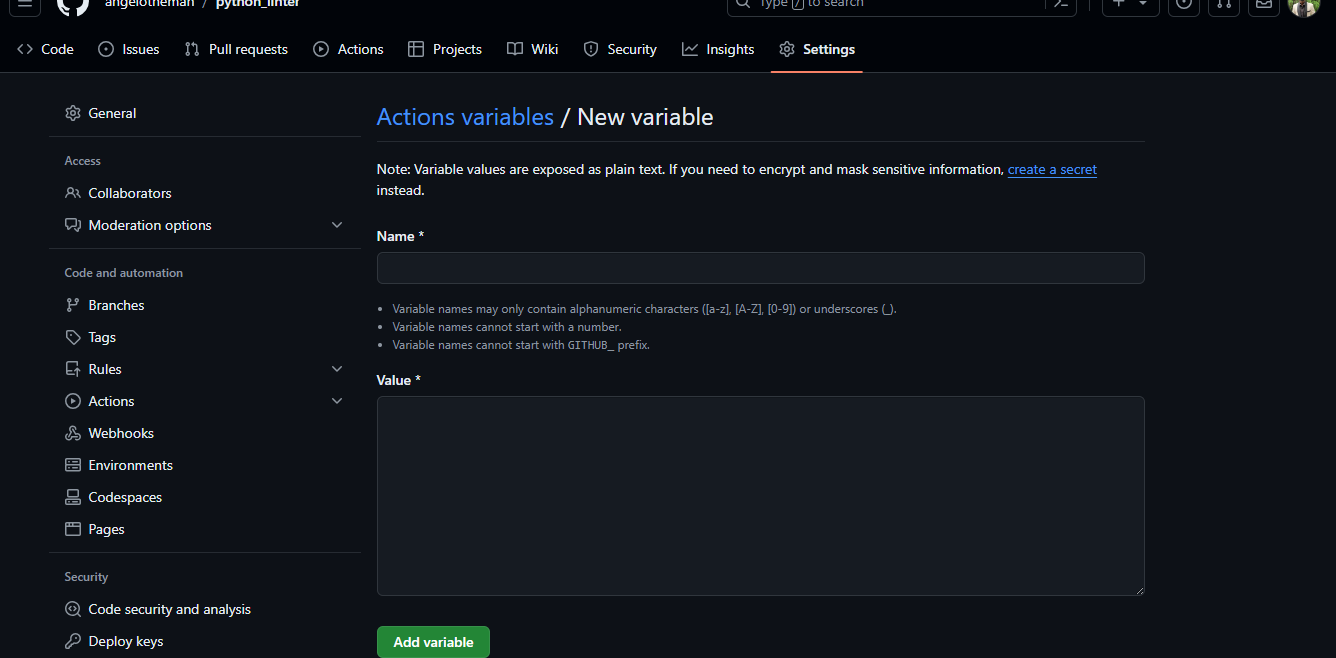
Task: Click the Deploy keys icon
Action: [x=72, y=641]
